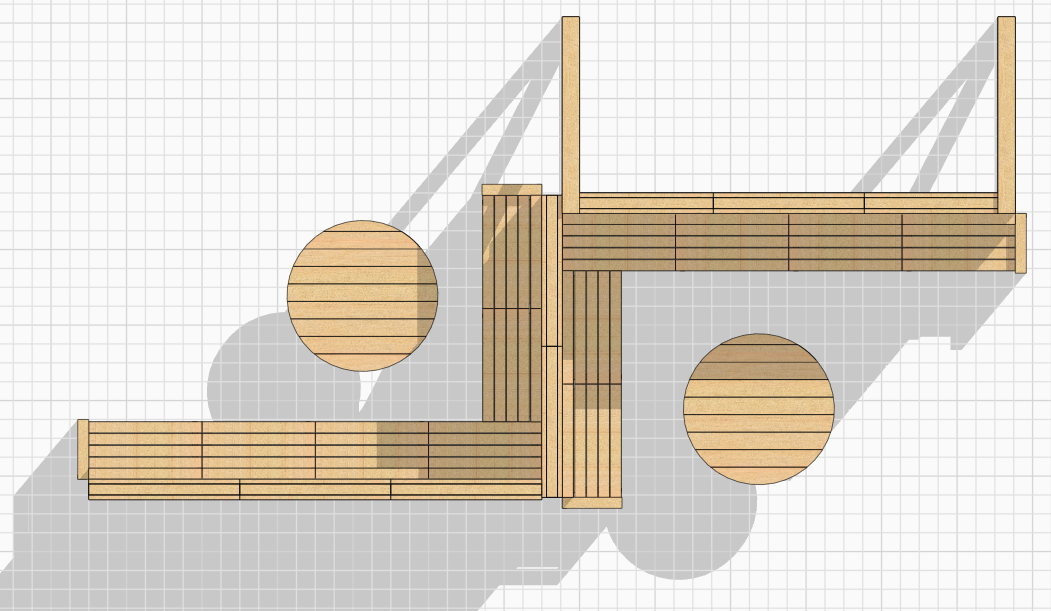Pick the middle backrest board of upper bench

click(788, 202)
